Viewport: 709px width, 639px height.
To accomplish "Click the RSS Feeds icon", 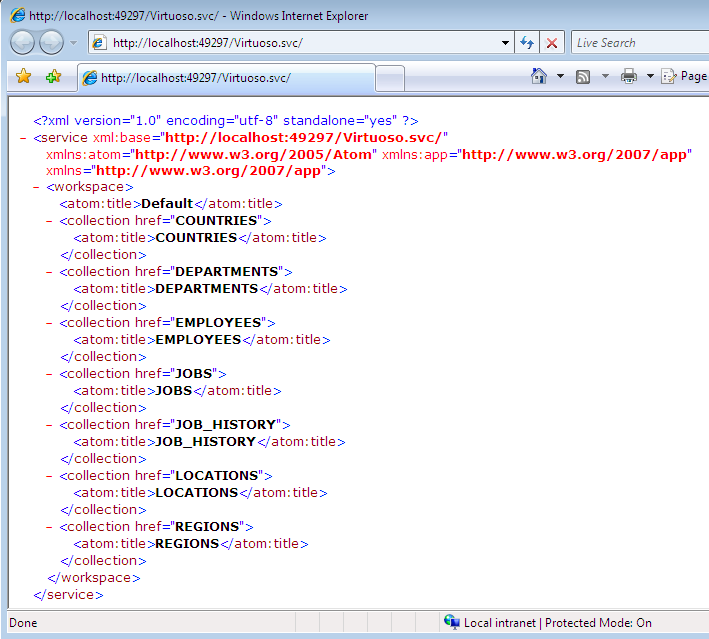I will 583,76.
